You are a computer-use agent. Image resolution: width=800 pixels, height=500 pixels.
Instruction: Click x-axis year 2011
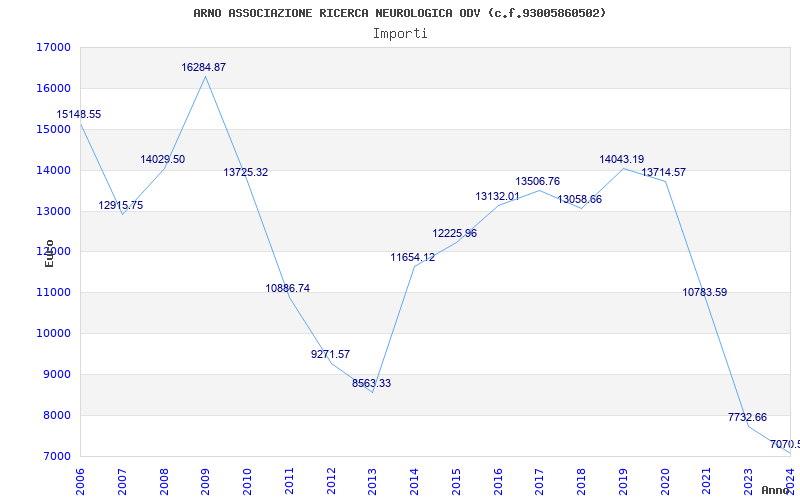click(x=289, y=481)
